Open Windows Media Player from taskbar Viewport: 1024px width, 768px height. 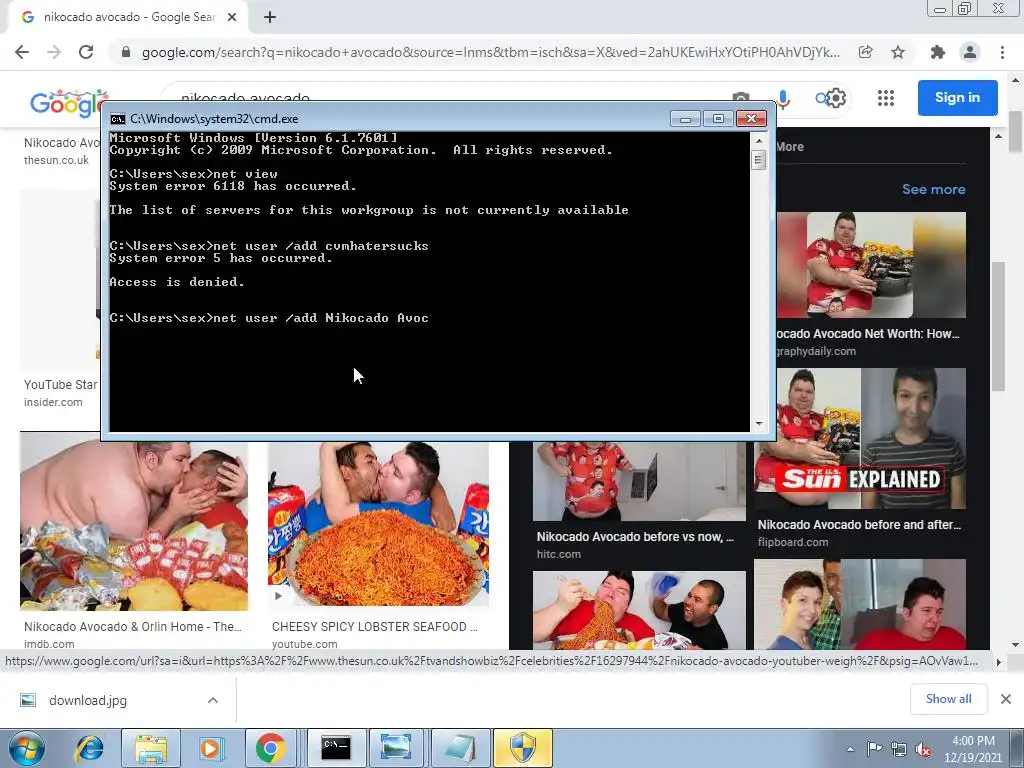[210, 748]
